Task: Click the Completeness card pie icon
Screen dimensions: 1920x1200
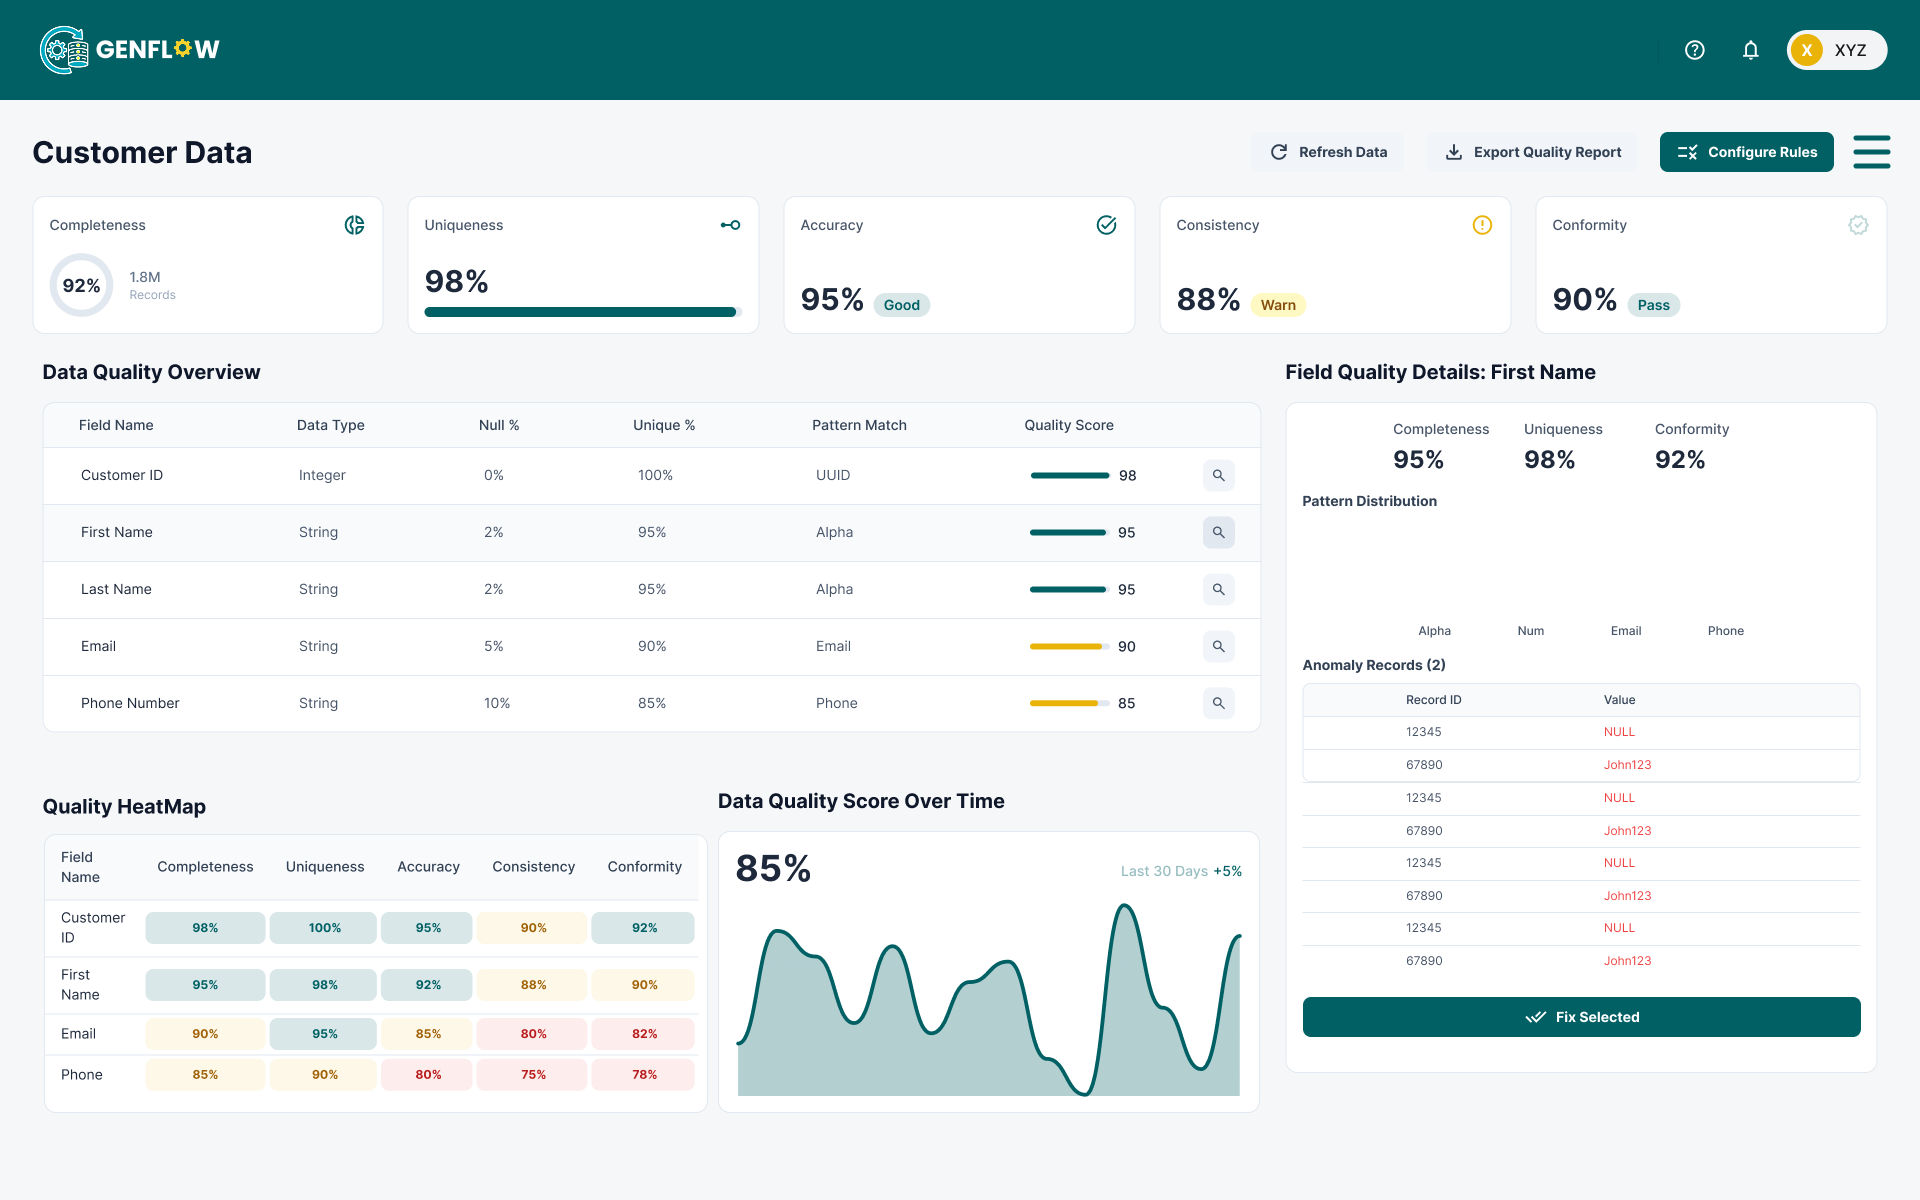Action: click(x=355, y=225)
